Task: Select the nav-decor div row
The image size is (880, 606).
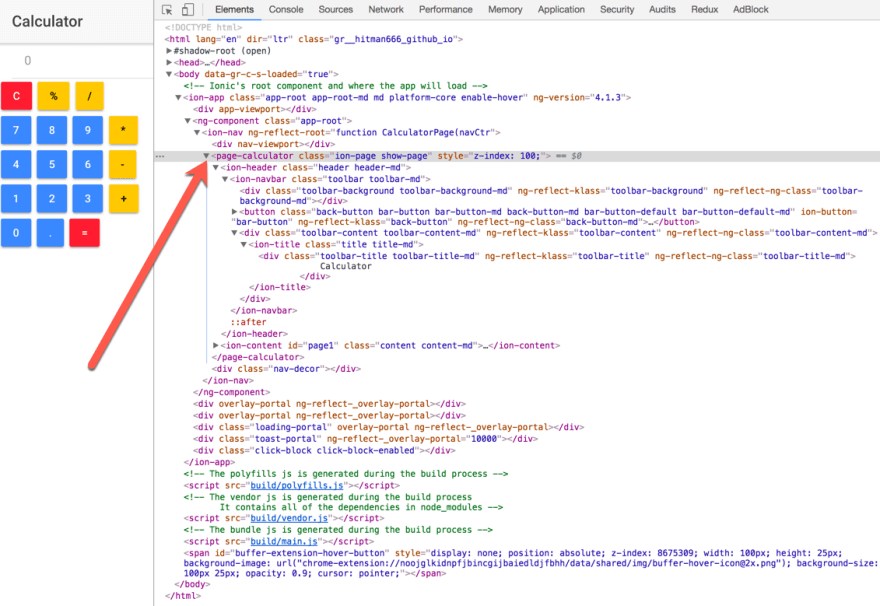Action: 286,369
